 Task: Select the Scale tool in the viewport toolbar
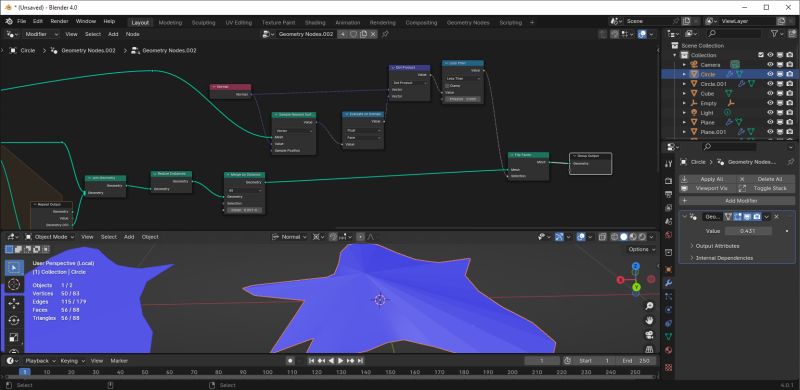point(14,337)
